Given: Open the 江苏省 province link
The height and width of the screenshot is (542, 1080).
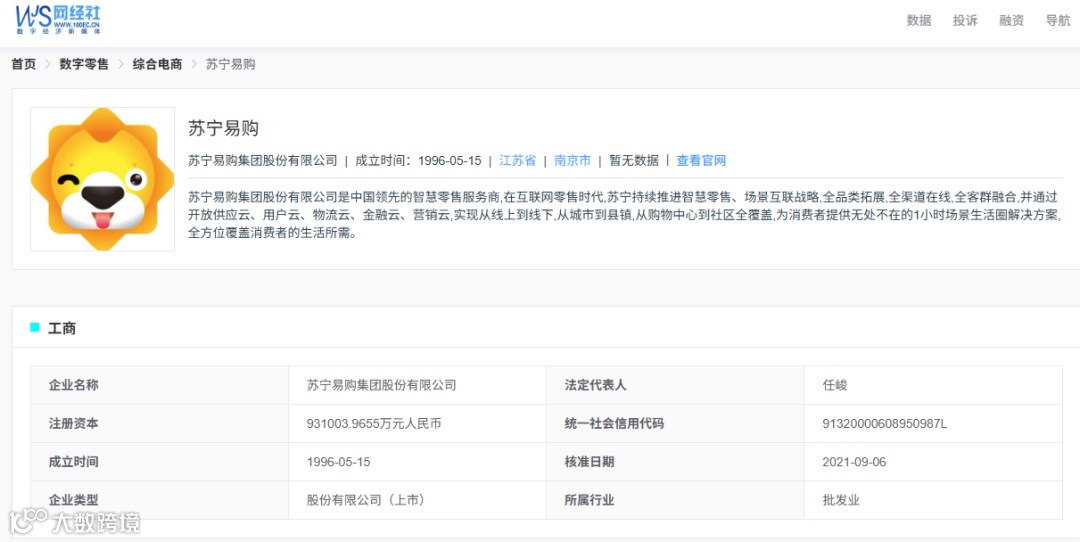Looking at the screenshot, I should (x=517, y=160).
